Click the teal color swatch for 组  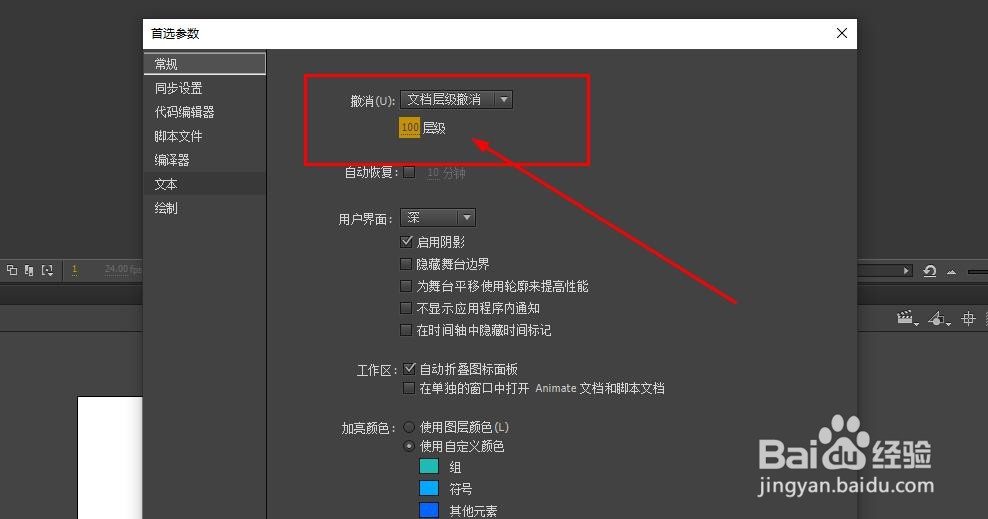click(429, 466)
